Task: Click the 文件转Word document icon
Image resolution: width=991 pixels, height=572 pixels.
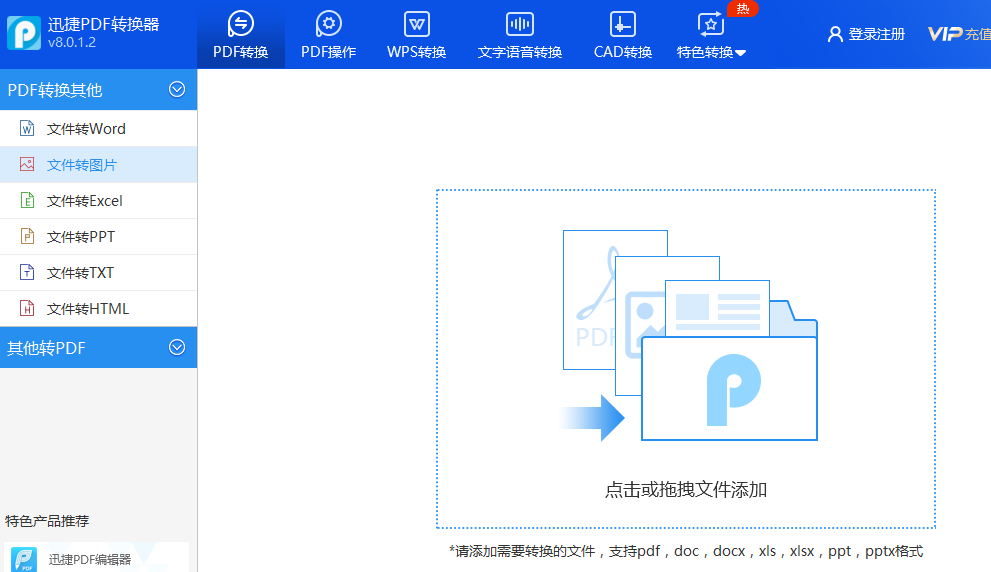Action: point(27,128)
